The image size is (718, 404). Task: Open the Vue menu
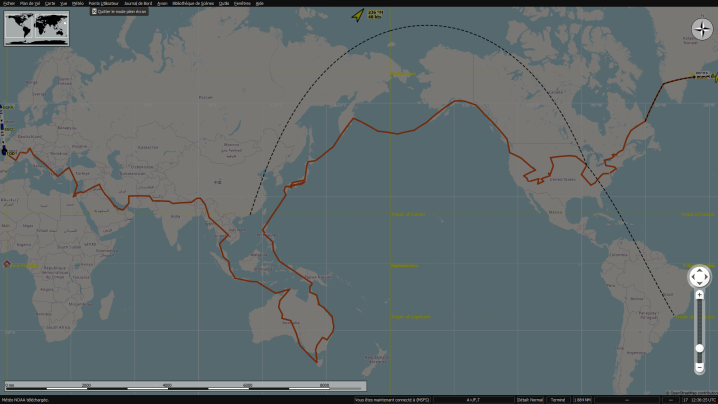[x=64, y=3]
